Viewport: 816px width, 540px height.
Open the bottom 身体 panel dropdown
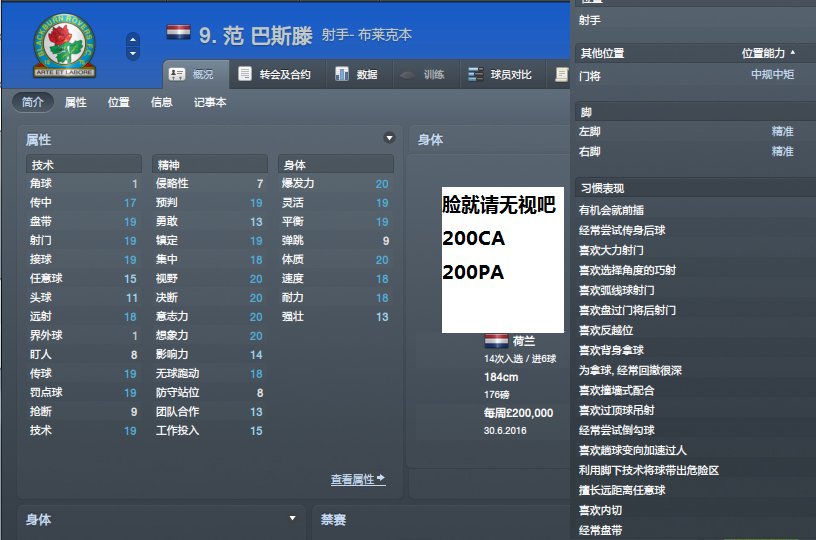pyautogui.click(x=292, y=518)
